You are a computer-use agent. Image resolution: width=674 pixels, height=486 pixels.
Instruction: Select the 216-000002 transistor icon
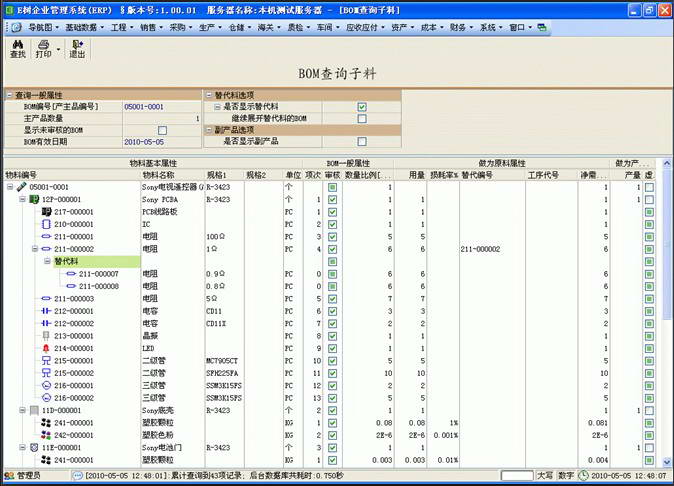pyautogui.click(x=46, y=398)
